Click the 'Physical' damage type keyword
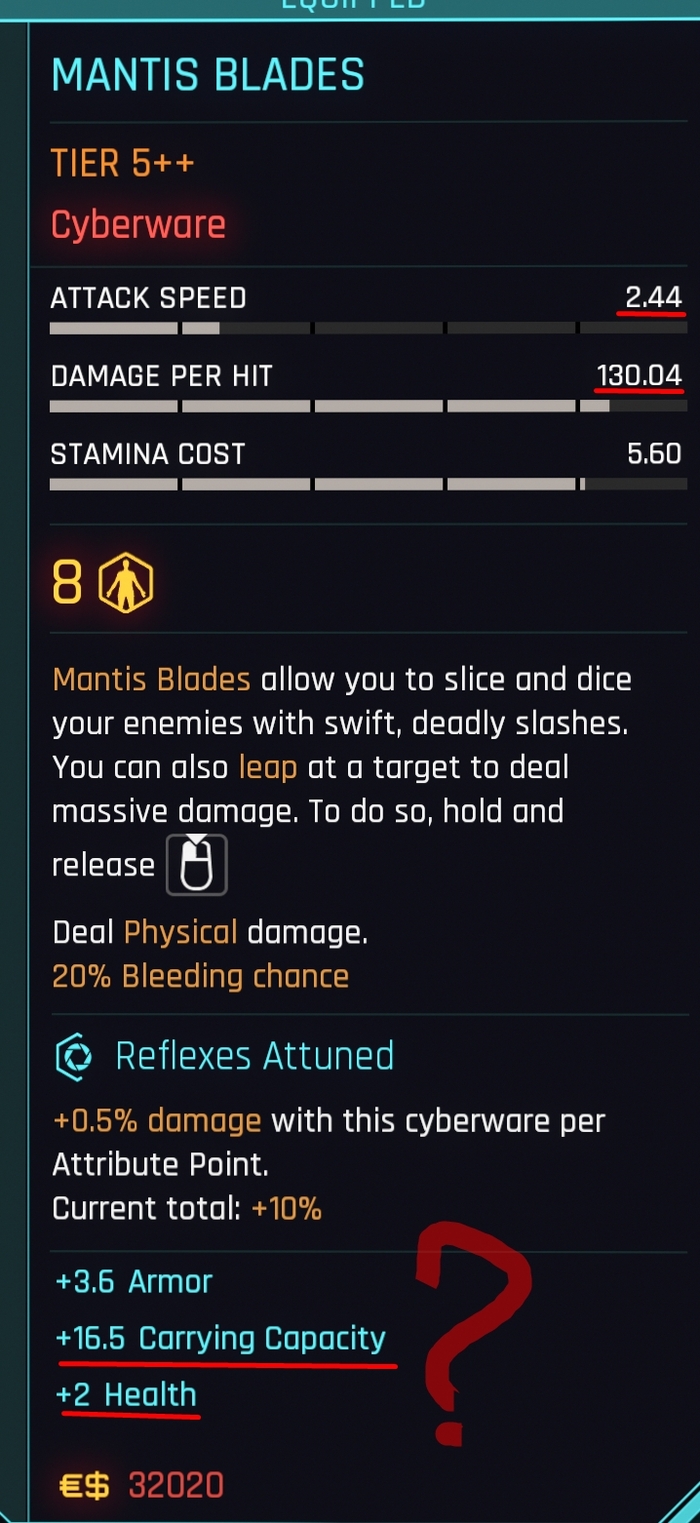The image size is (700, 1523). pyautogui.click(x=180, y=933)
